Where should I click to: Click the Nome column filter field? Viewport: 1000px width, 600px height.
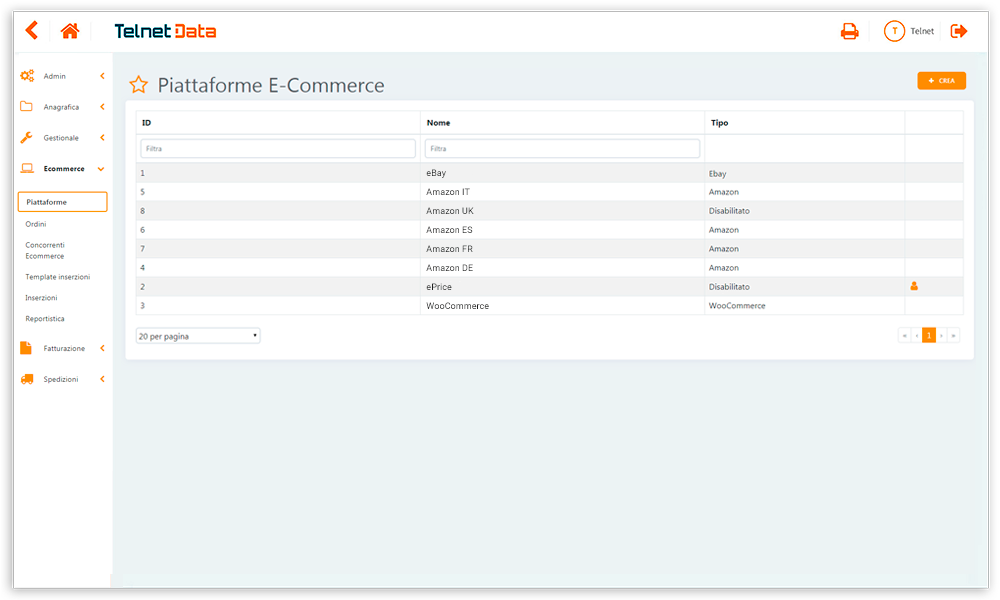click(x=562, y=149)
